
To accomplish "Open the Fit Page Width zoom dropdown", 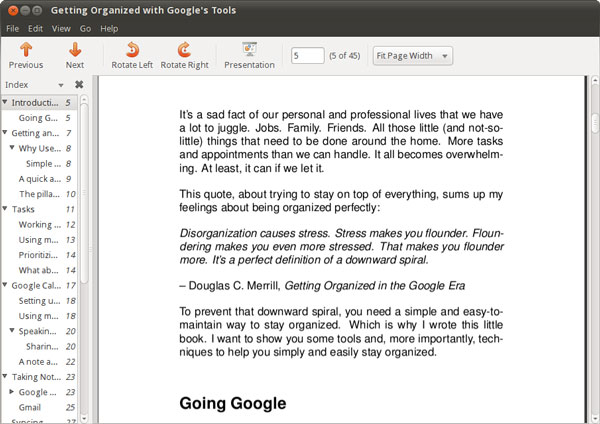I will coord(413,56).
